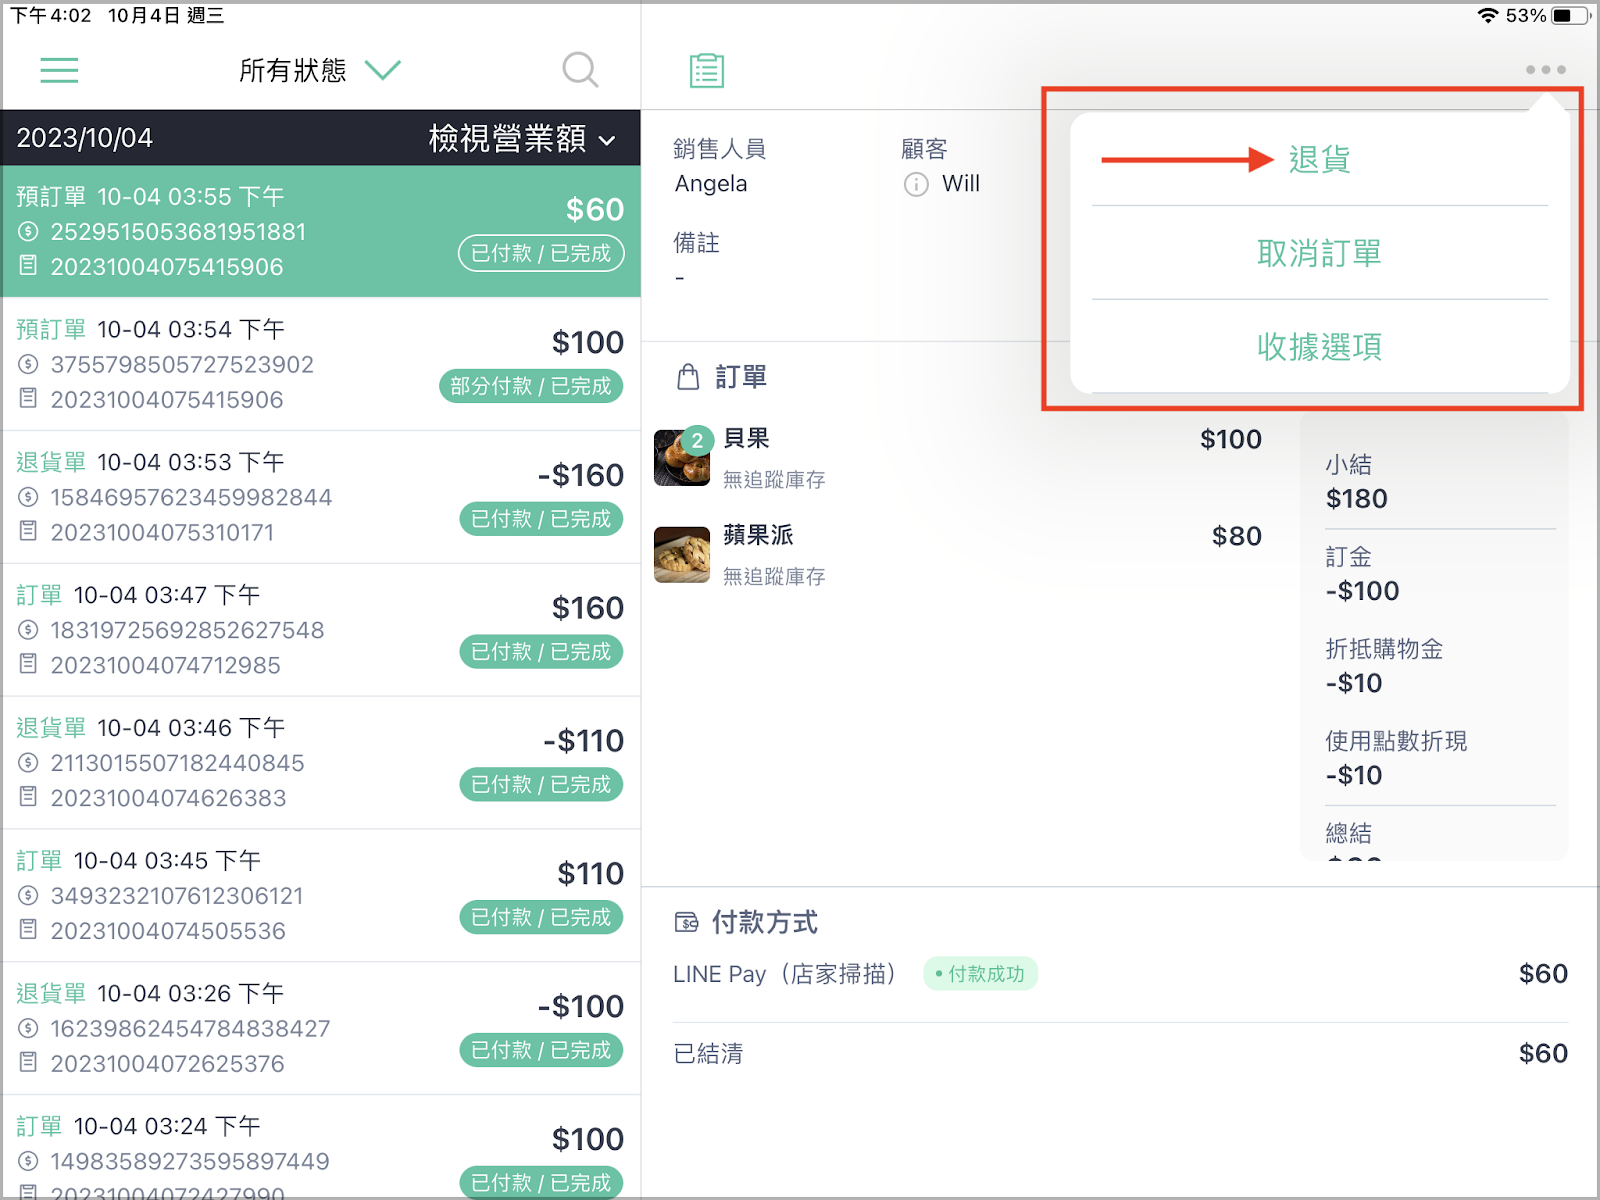
Task: Tap the 付款成功 payment status badge
Action: tap(980, 974)
